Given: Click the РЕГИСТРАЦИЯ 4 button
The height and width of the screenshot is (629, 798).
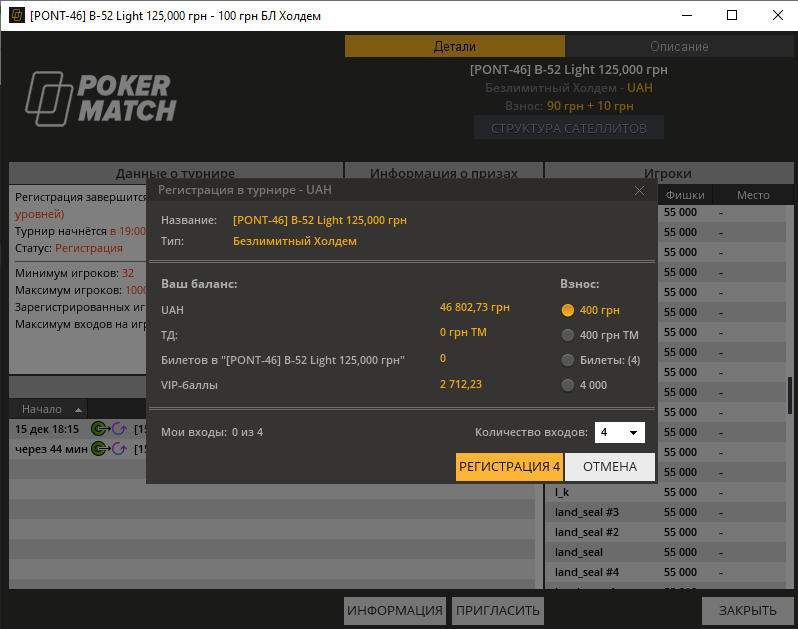Looking at the screenshot, I should (x=509, y=467).
